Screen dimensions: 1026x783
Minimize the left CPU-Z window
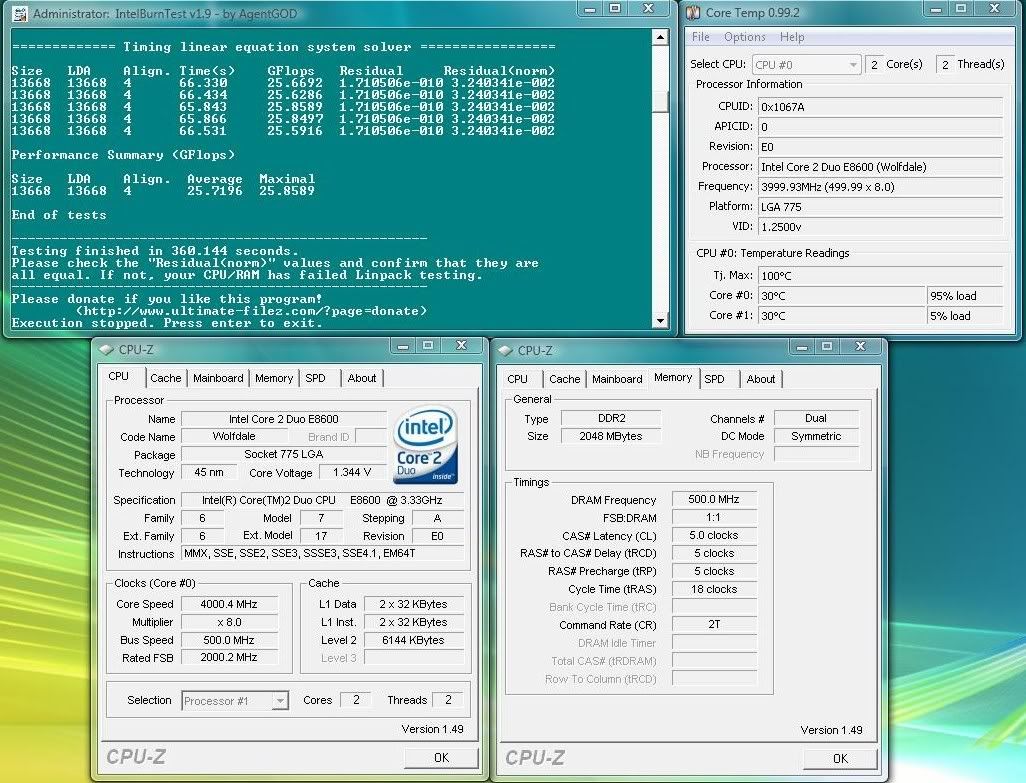coord(403,346)
